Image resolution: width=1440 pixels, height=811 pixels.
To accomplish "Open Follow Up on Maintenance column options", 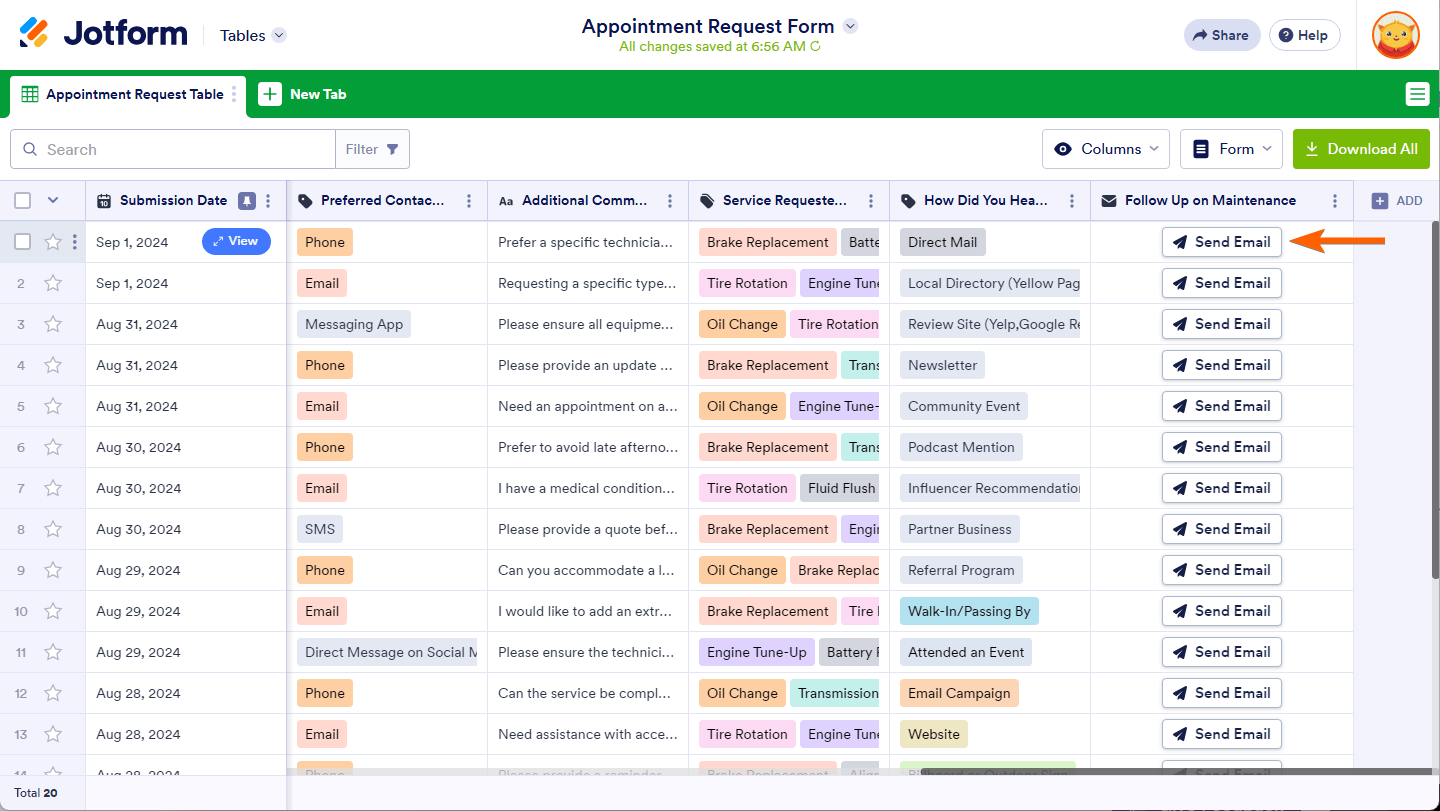I will click(x=1334, y=201).
